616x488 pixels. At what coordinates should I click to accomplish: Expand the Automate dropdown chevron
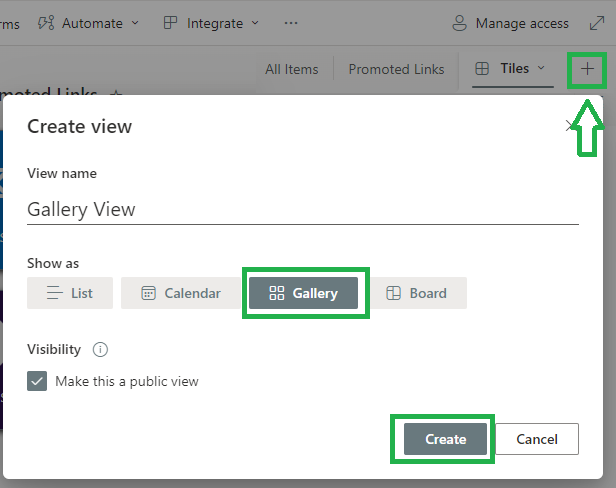click(x=135, y=23)
